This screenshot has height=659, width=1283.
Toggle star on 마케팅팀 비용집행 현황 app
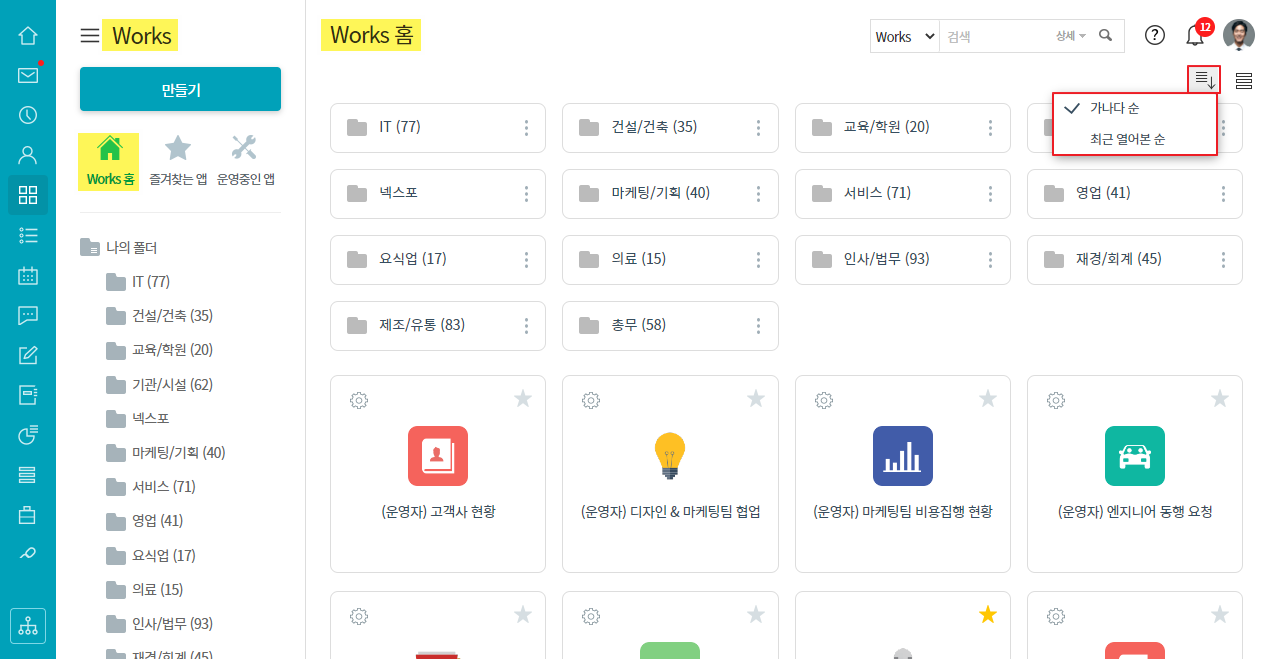click(988, 399)
